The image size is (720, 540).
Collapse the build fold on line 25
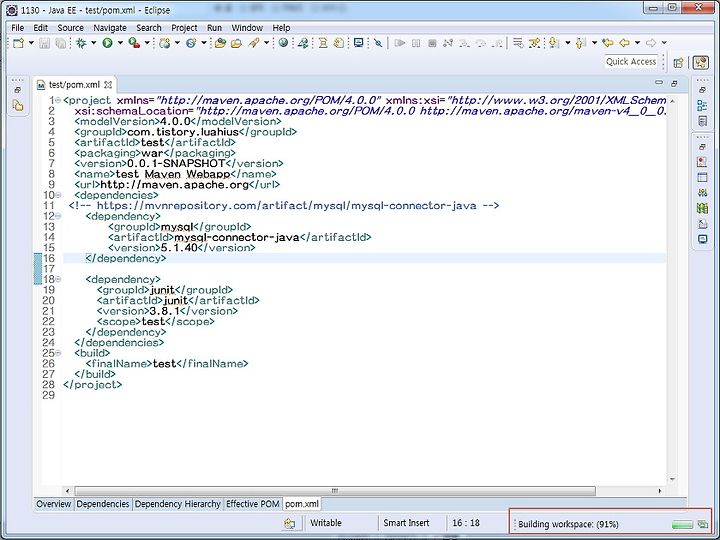coord(58,353)
